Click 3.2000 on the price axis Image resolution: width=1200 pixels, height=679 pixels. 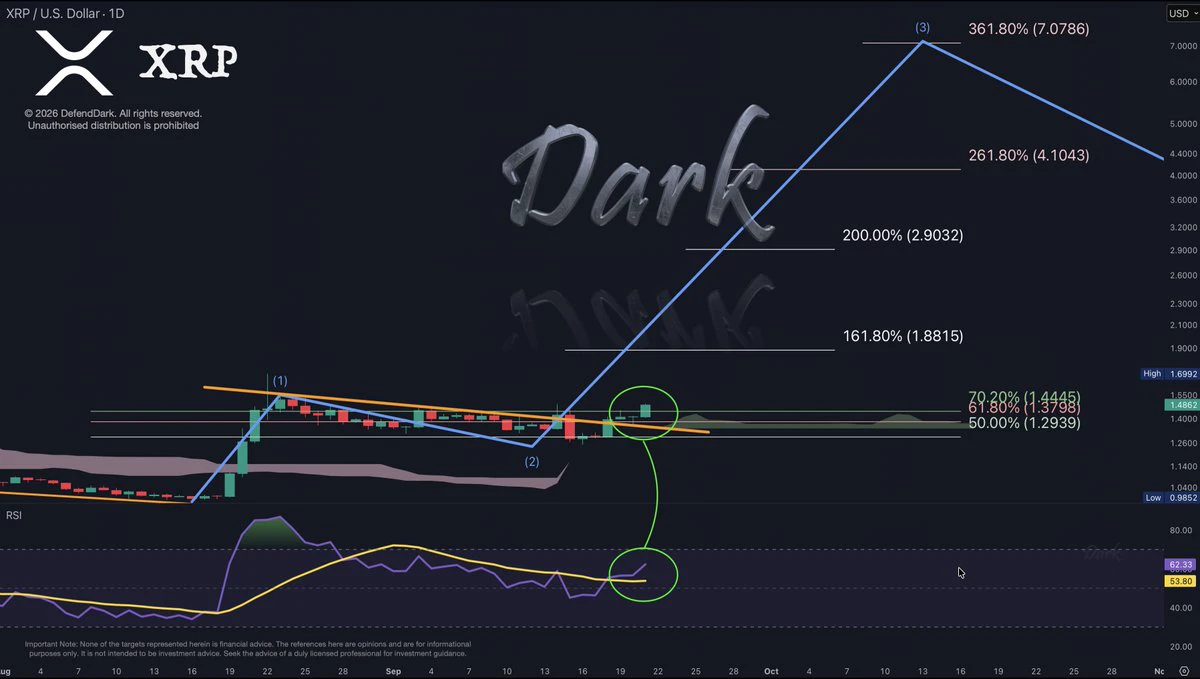coord(1181,228)
